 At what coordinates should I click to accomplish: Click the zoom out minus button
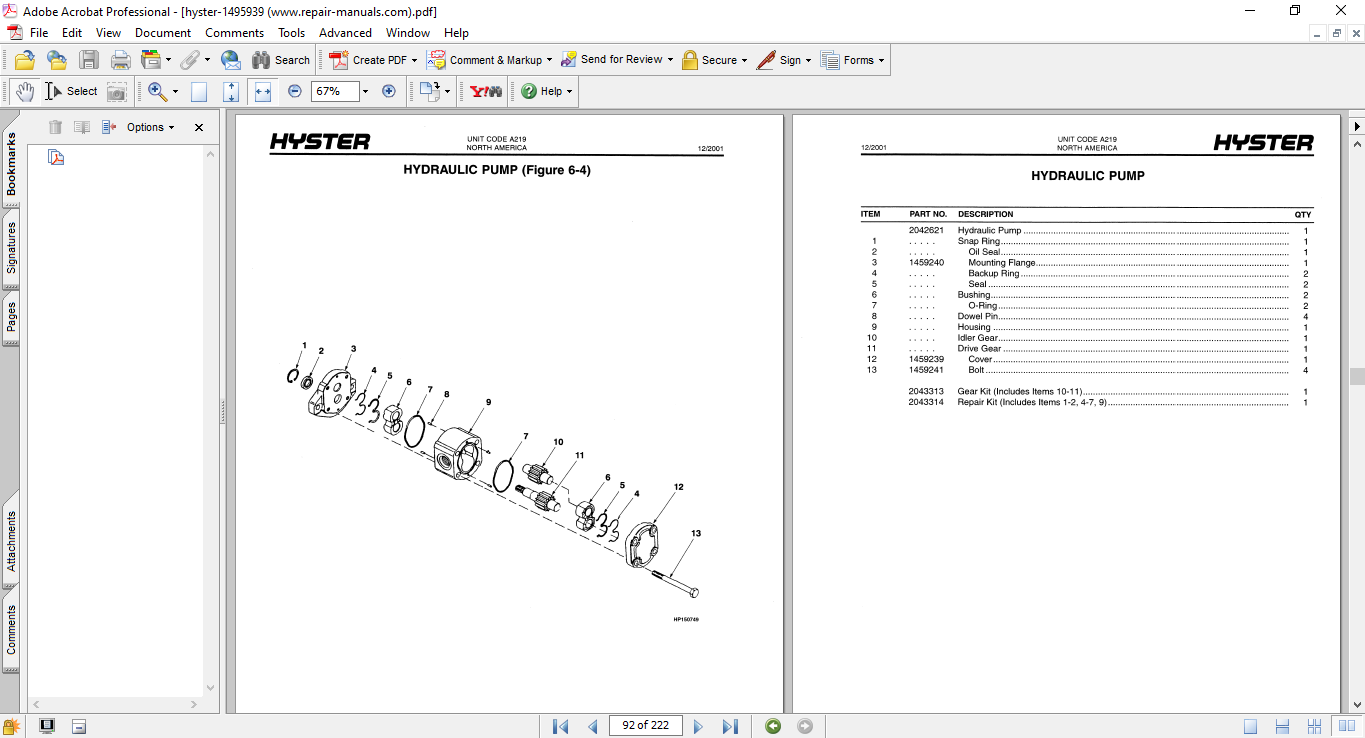pos(295,91)
